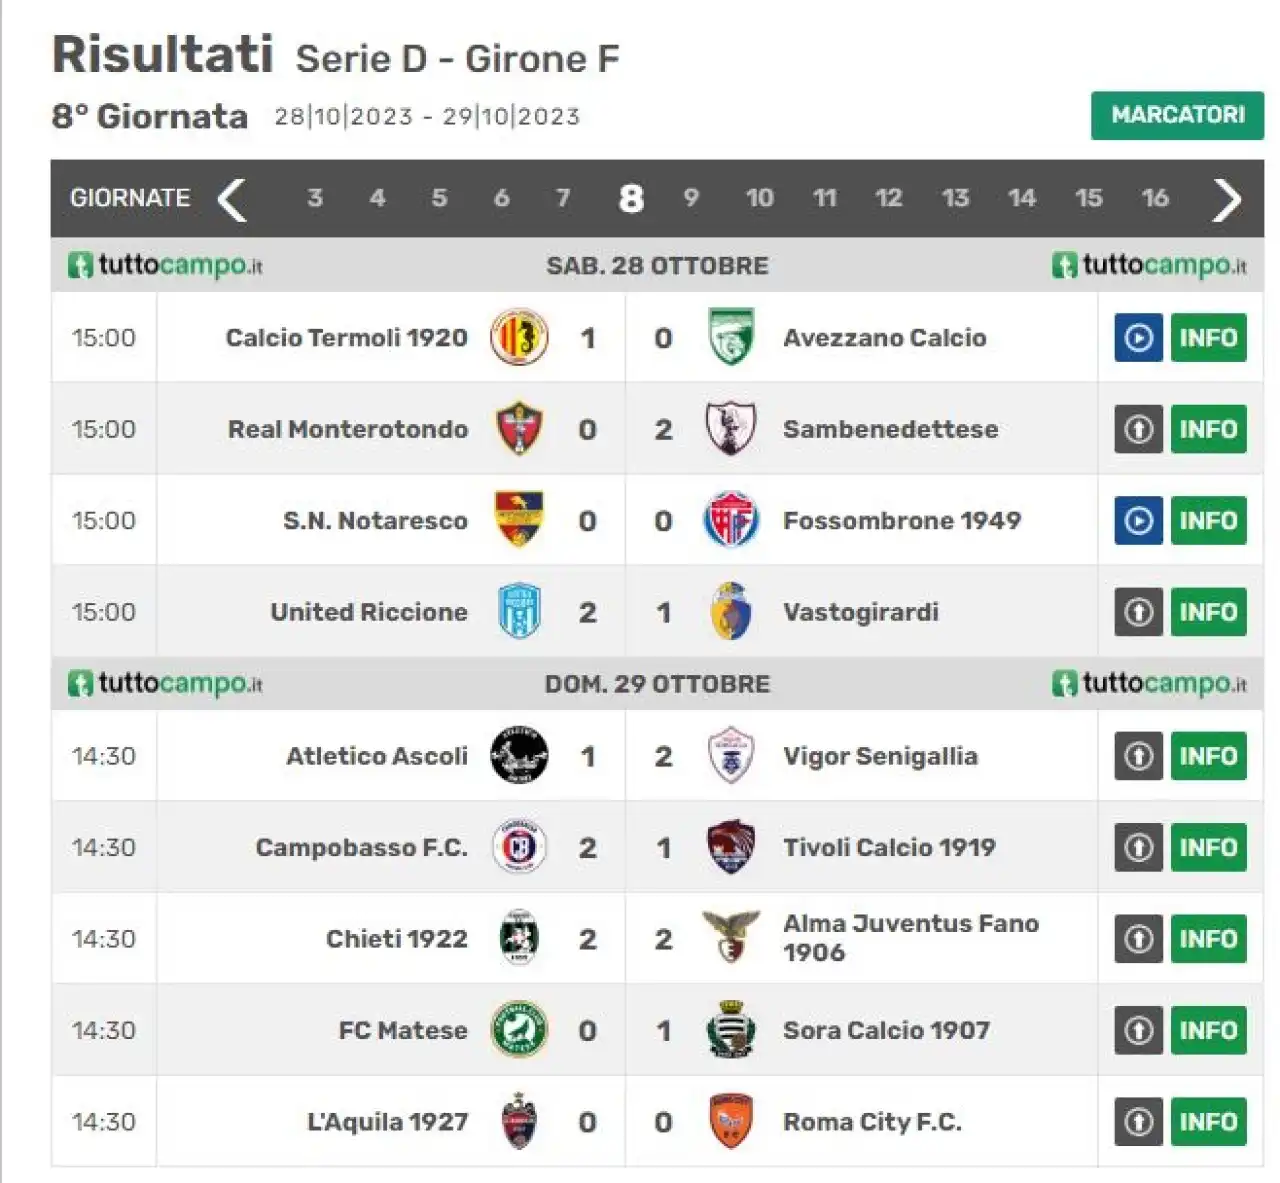Click Campobasso F.C. team crest
1280x1183 pixels.
point(519,847)
